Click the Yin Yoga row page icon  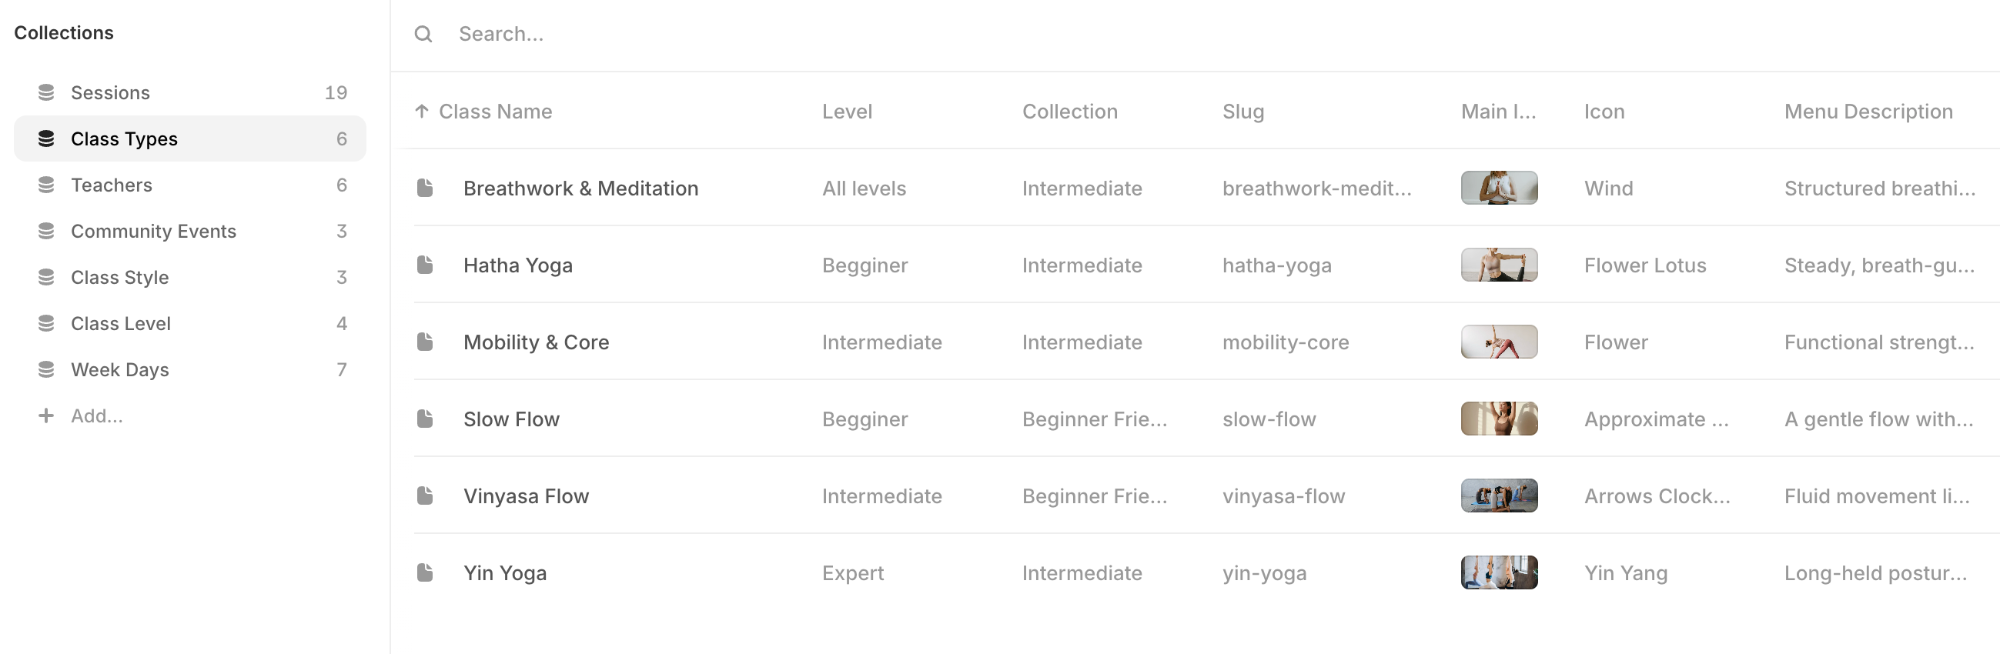pos(425,573)
